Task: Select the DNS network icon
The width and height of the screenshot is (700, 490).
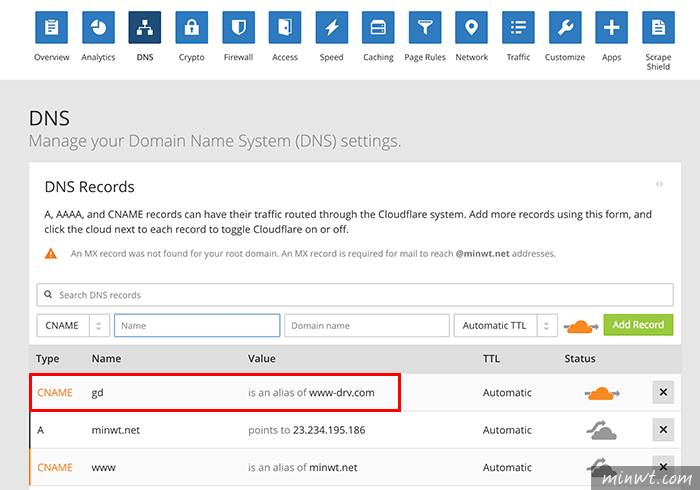Action: (145, 28)
